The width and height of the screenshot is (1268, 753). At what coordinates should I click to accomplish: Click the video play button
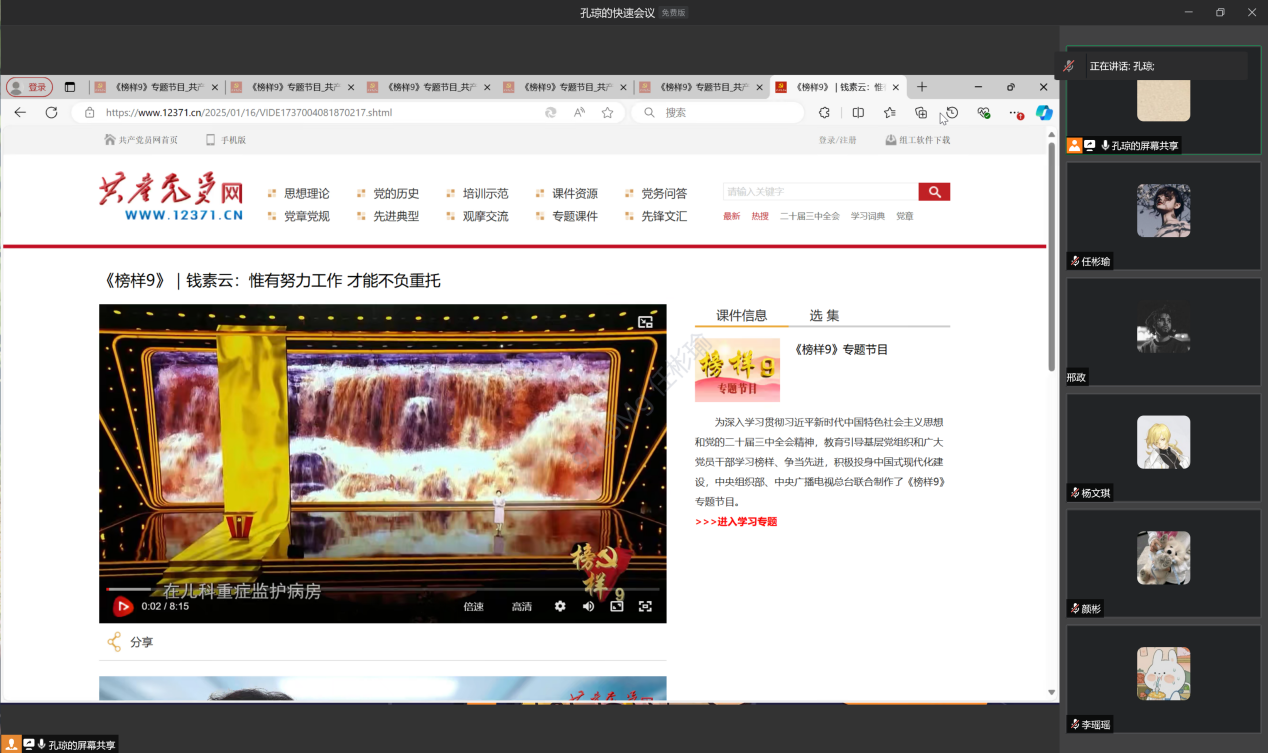click(x=123, y=606)
